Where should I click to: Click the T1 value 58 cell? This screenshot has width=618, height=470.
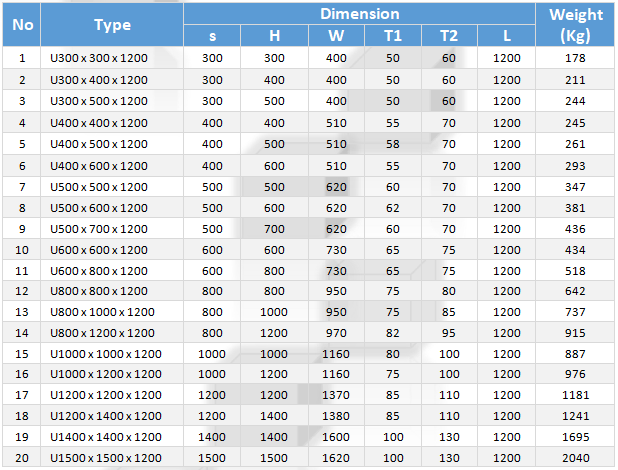click(392, 143)
